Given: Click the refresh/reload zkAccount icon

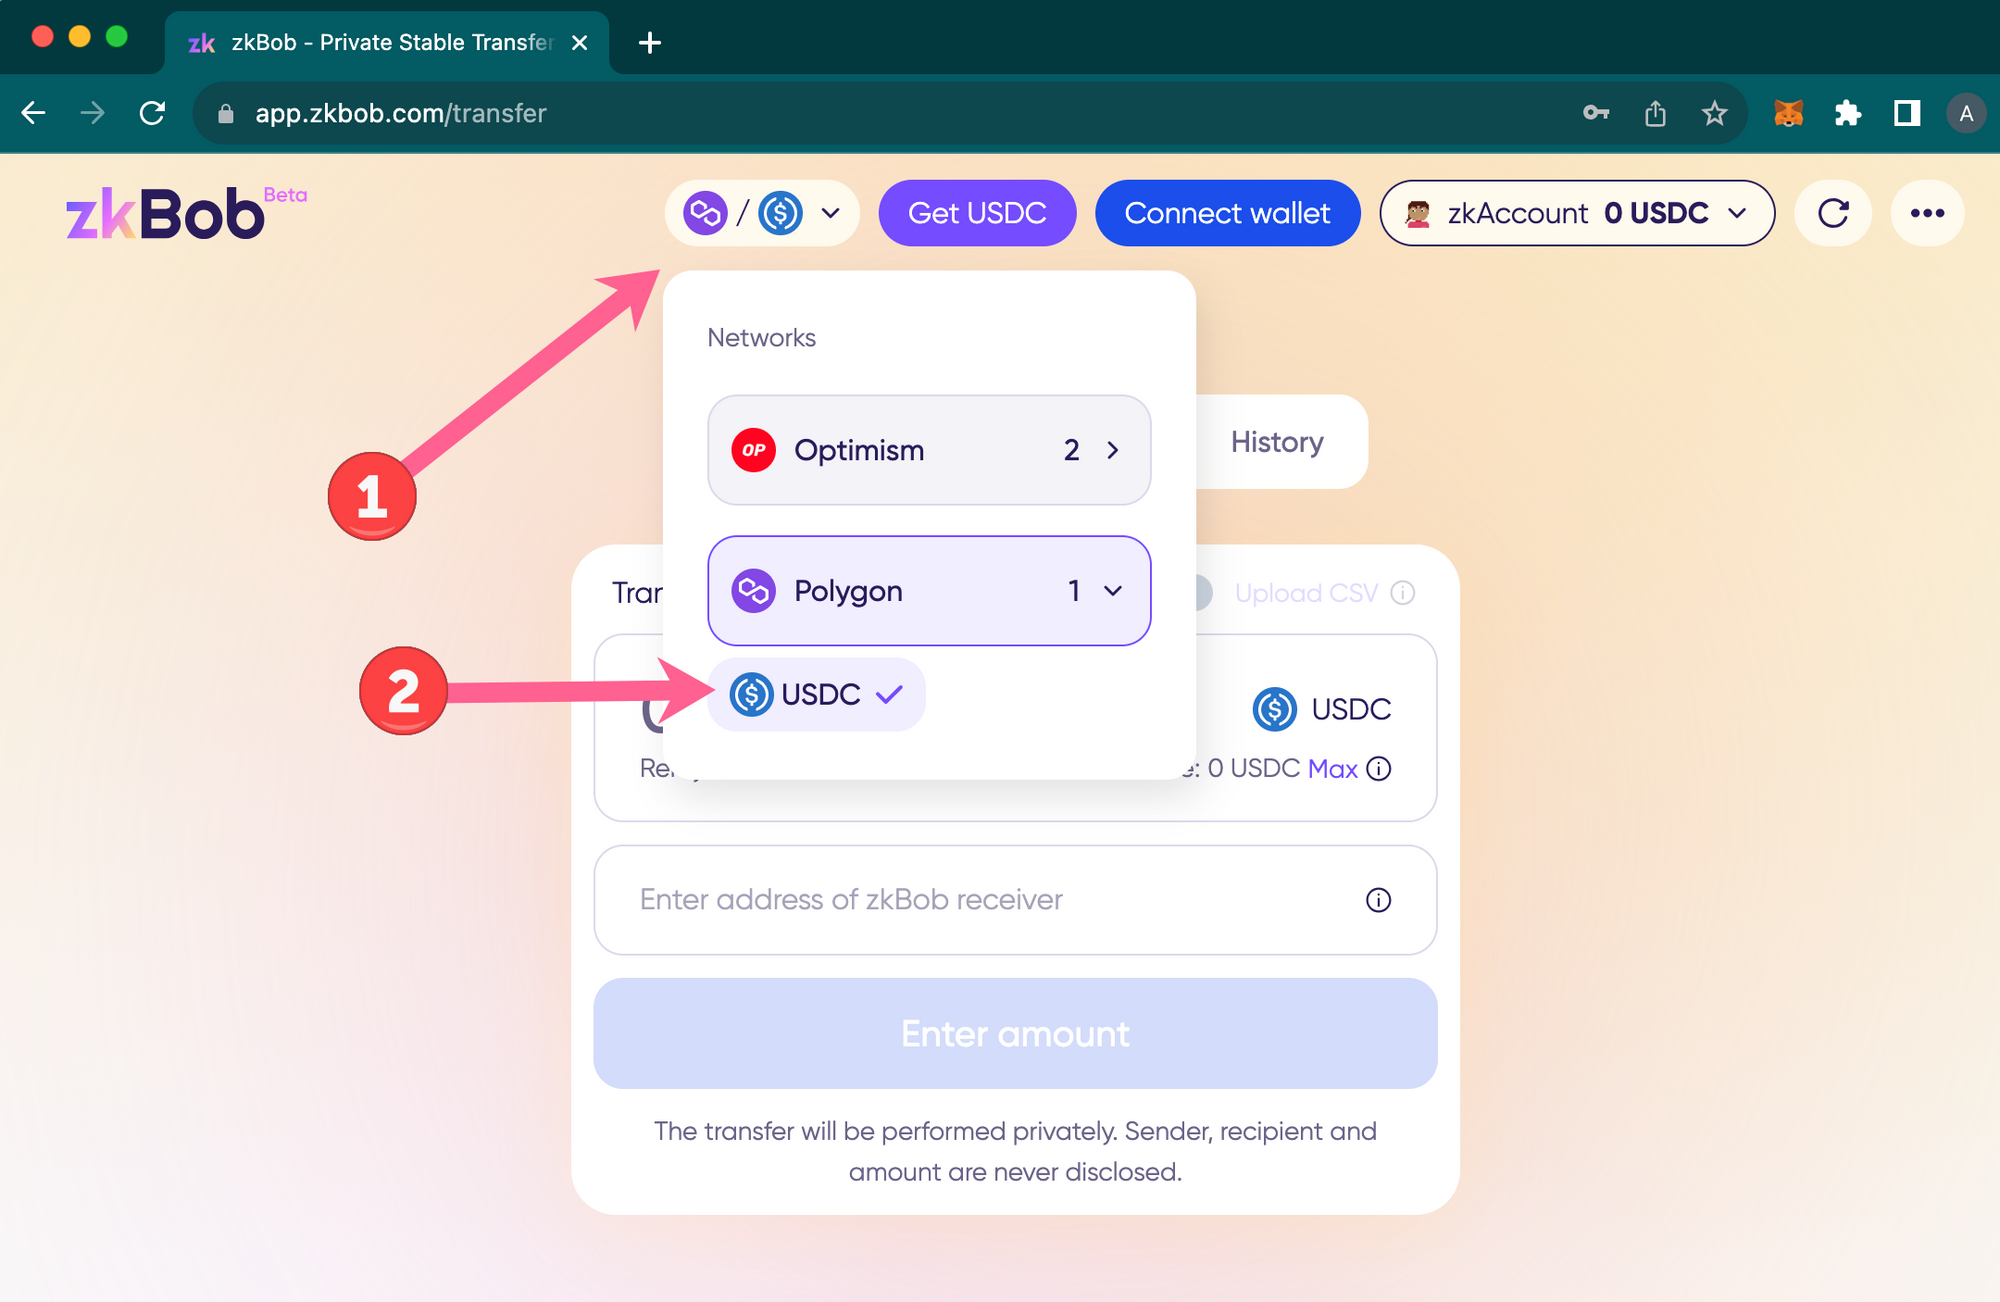Looking at the screenshot, I should tap(1835, 211).
